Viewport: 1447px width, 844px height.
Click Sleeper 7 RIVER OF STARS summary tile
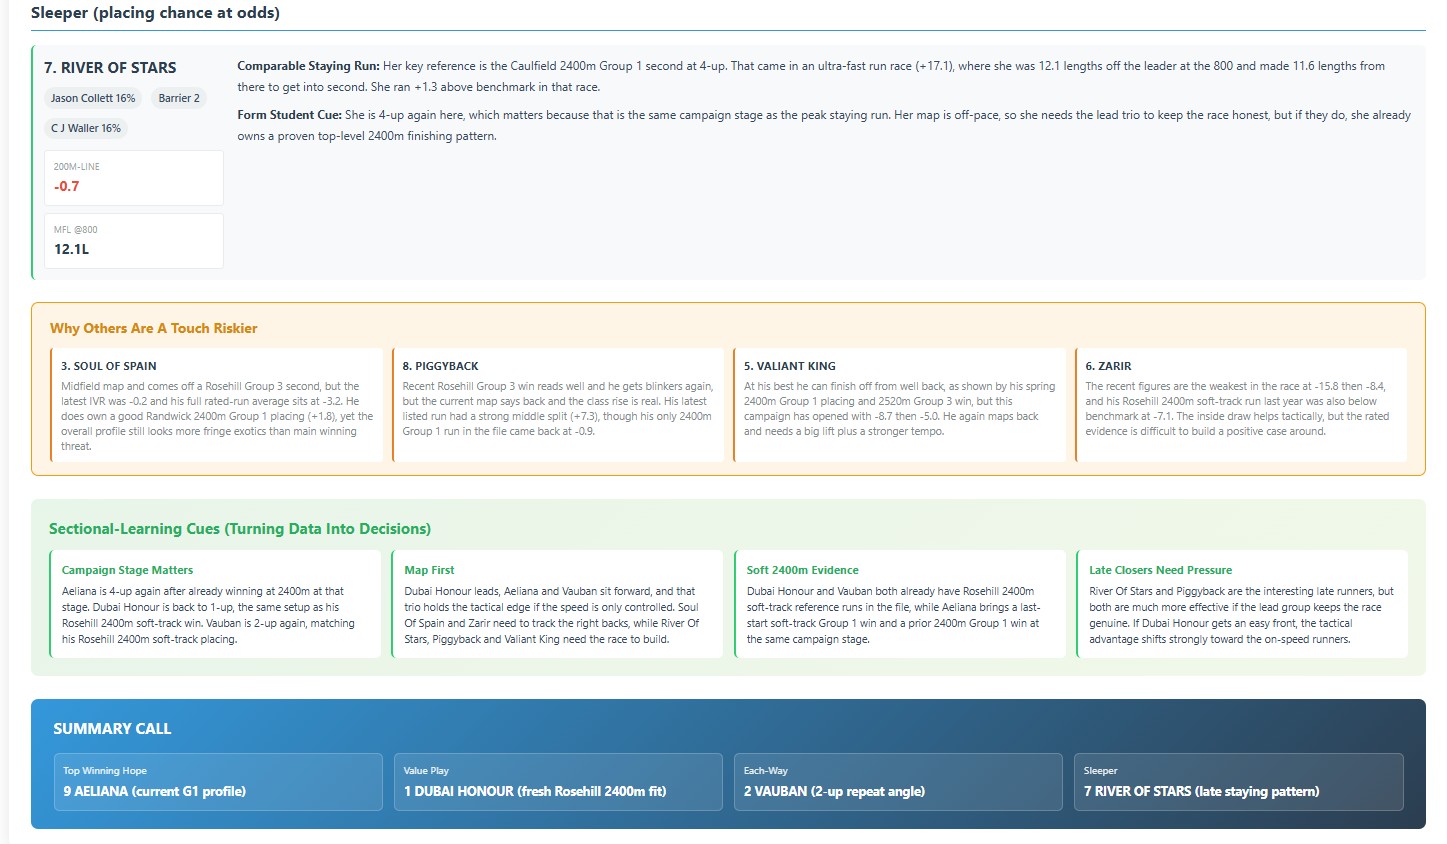tap(1239, 782)
